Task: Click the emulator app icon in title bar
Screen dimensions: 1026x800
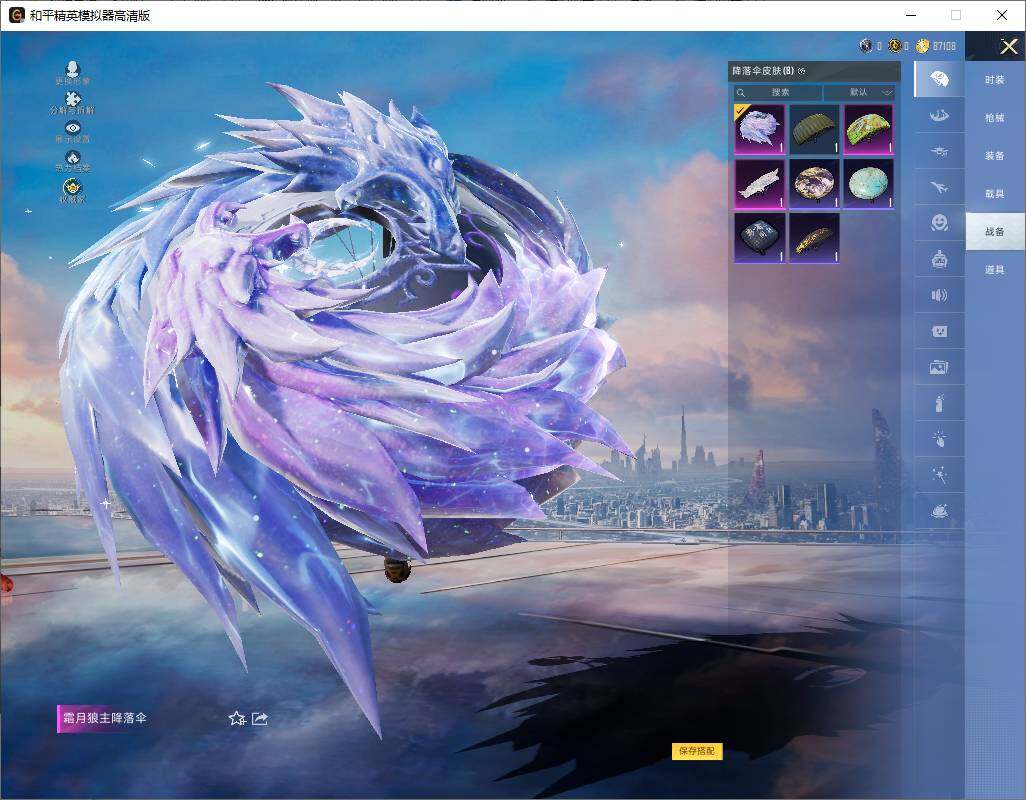Action: pyautogui.click(x=16, y=15)
